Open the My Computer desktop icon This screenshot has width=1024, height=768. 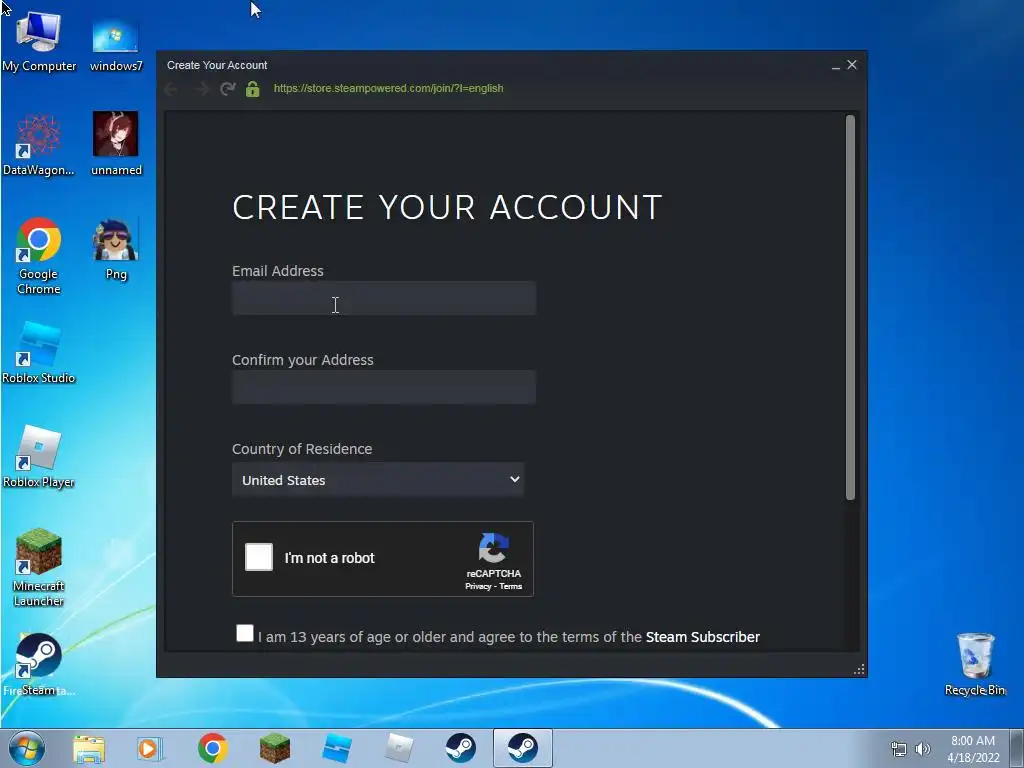39,40
